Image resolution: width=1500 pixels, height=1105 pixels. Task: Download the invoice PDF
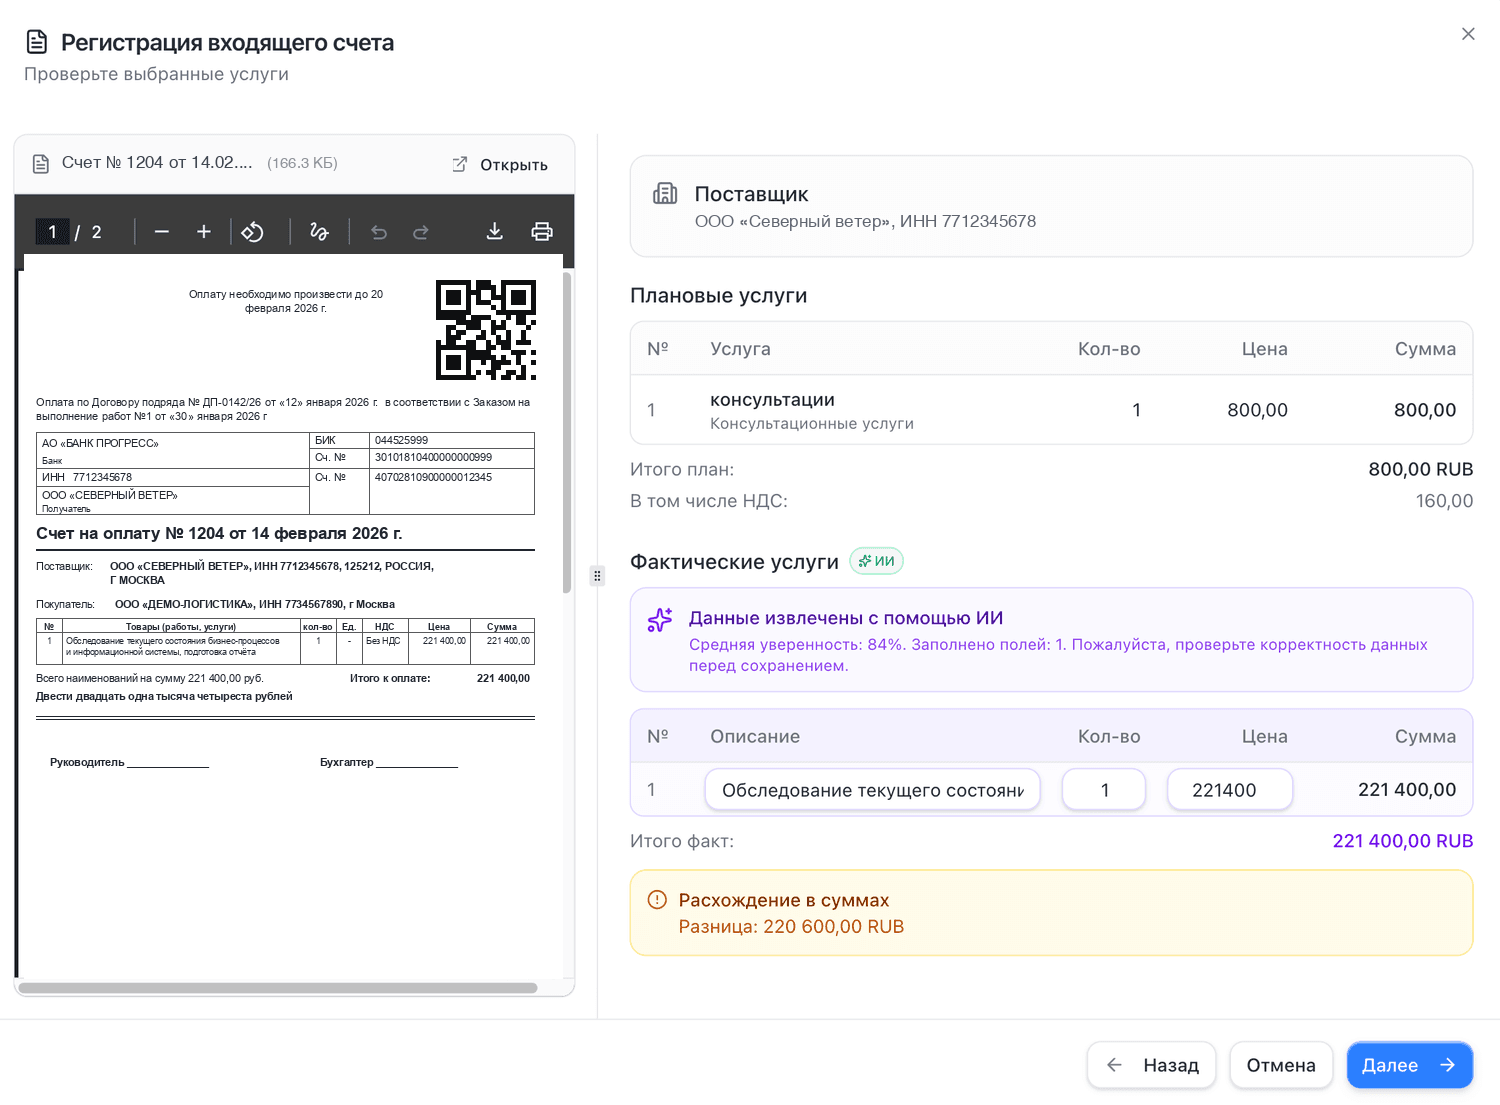tap(494, 232)
